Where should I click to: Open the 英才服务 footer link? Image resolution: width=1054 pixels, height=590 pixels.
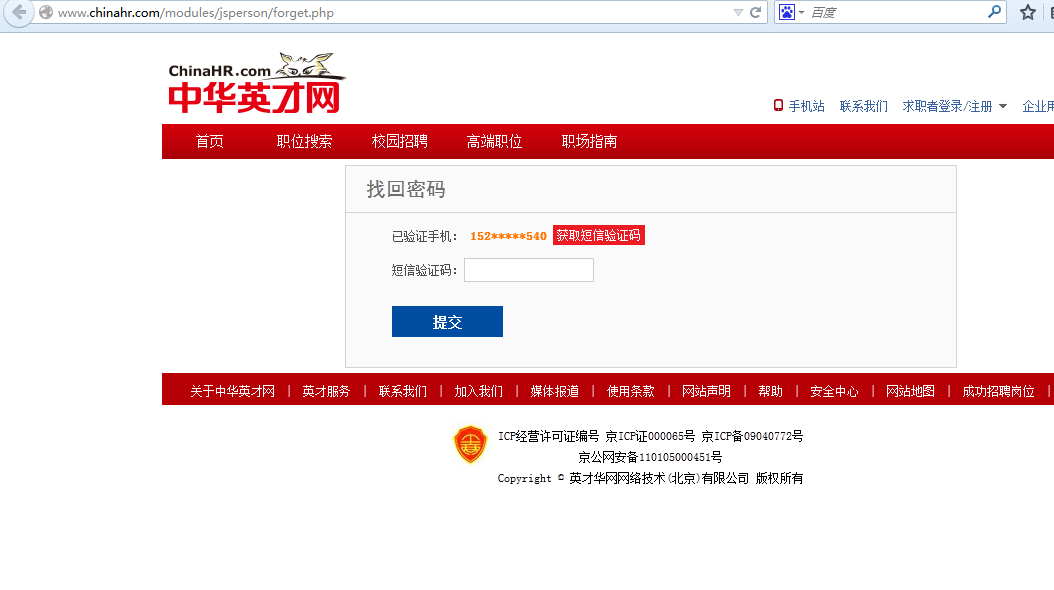326,391
